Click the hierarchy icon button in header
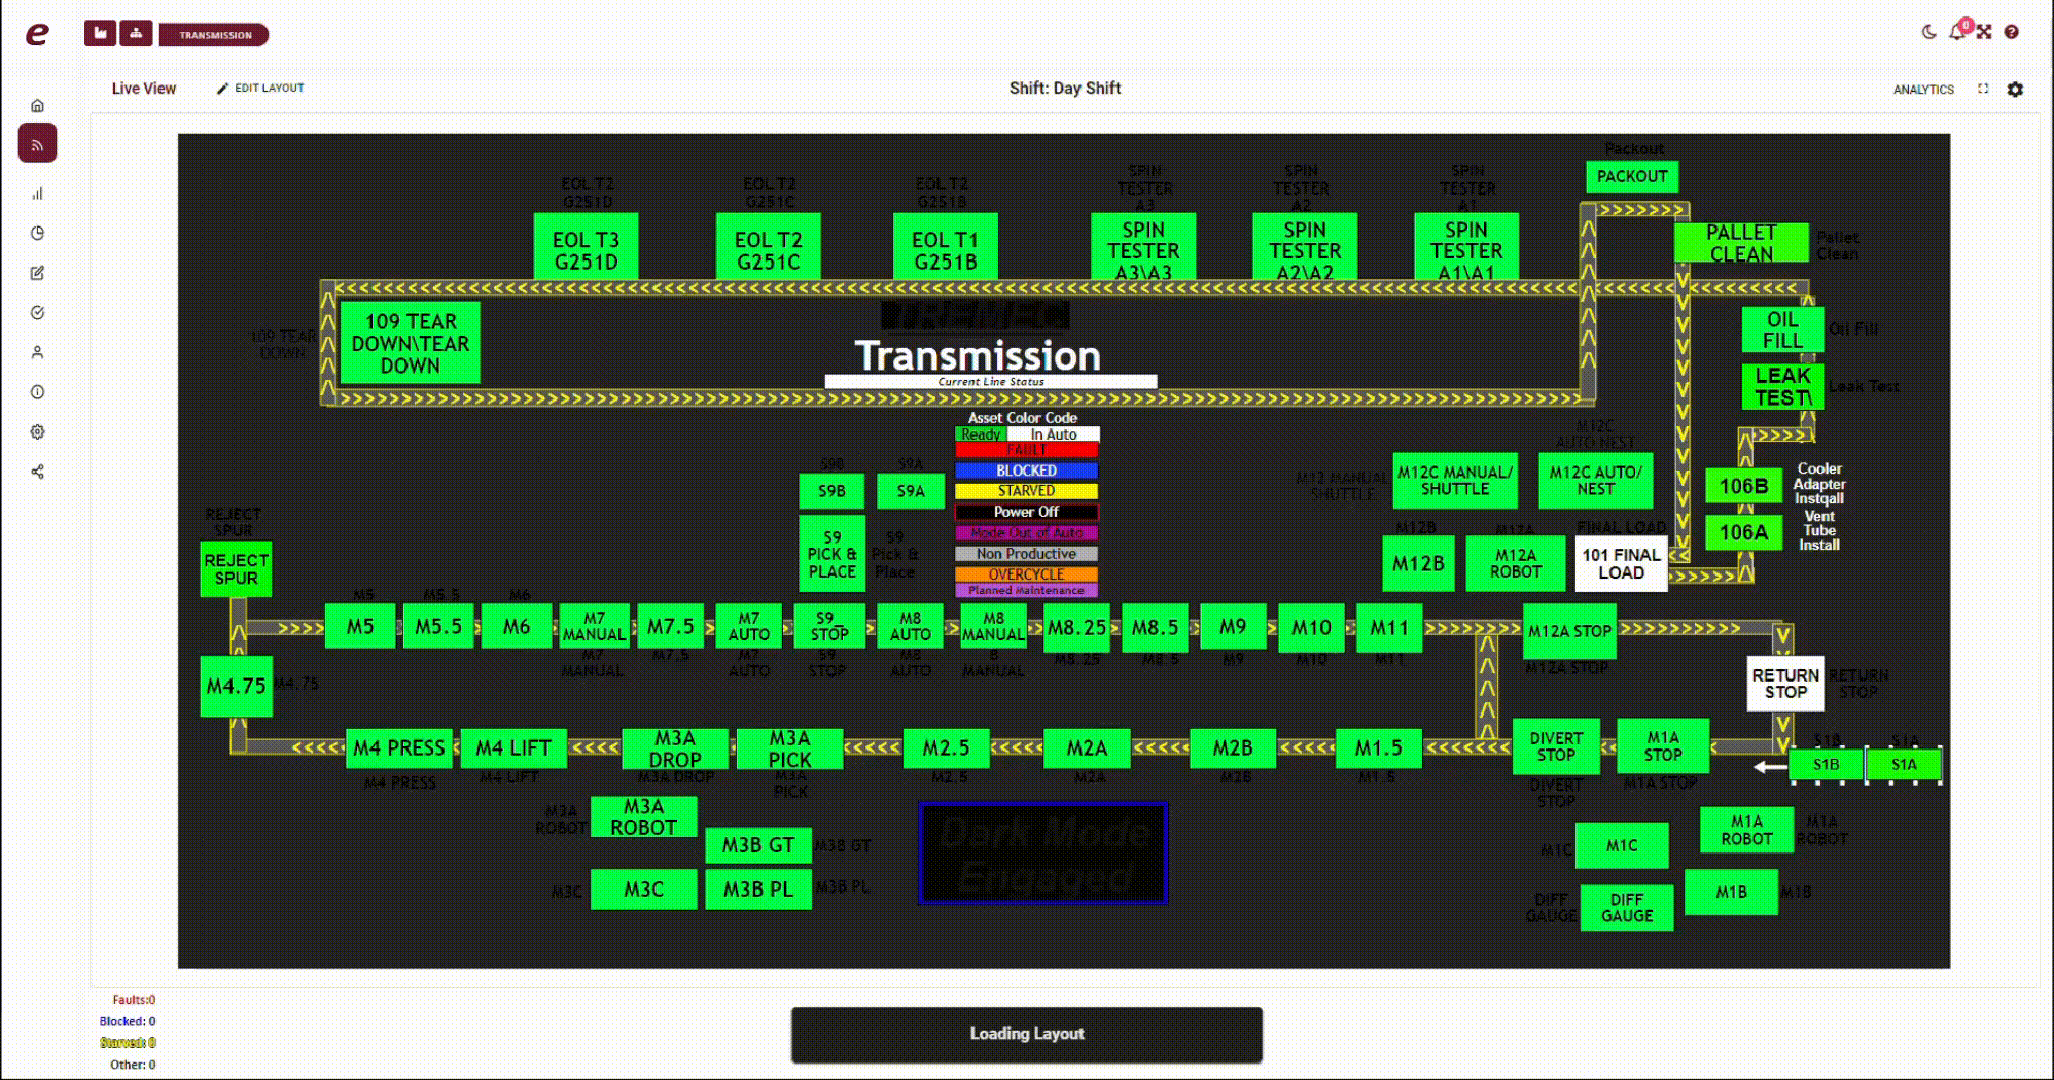 click(136, 34)
